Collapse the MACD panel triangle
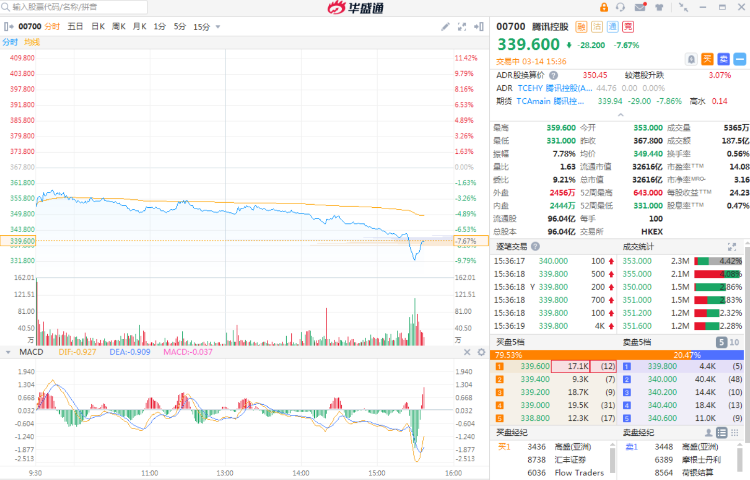This screenshot has height=480, width=750. point(8,352)
